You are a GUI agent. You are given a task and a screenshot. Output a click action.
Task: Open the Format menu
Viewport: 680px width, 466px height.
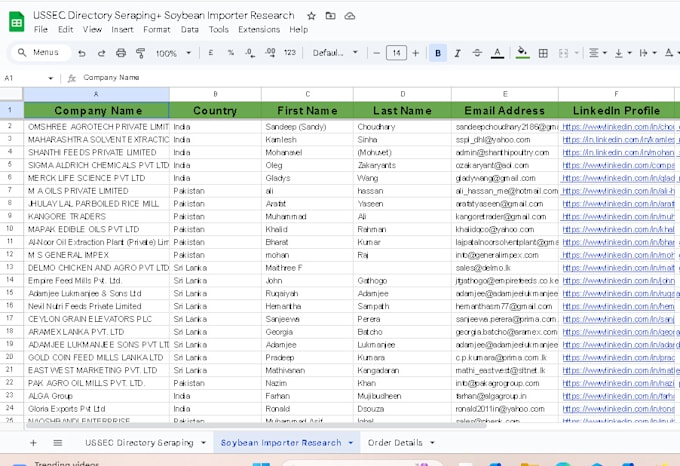[x=157, y=29]
